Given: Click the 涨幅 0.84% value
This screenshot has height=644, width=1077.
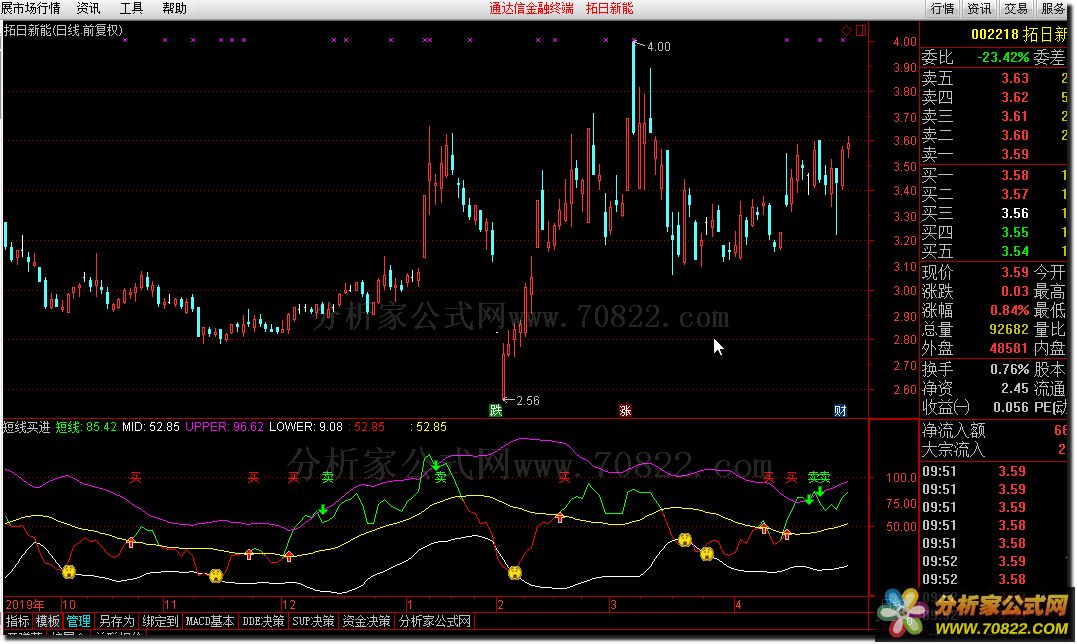Looking at the screenshot, I should [x=1010, y=310].
